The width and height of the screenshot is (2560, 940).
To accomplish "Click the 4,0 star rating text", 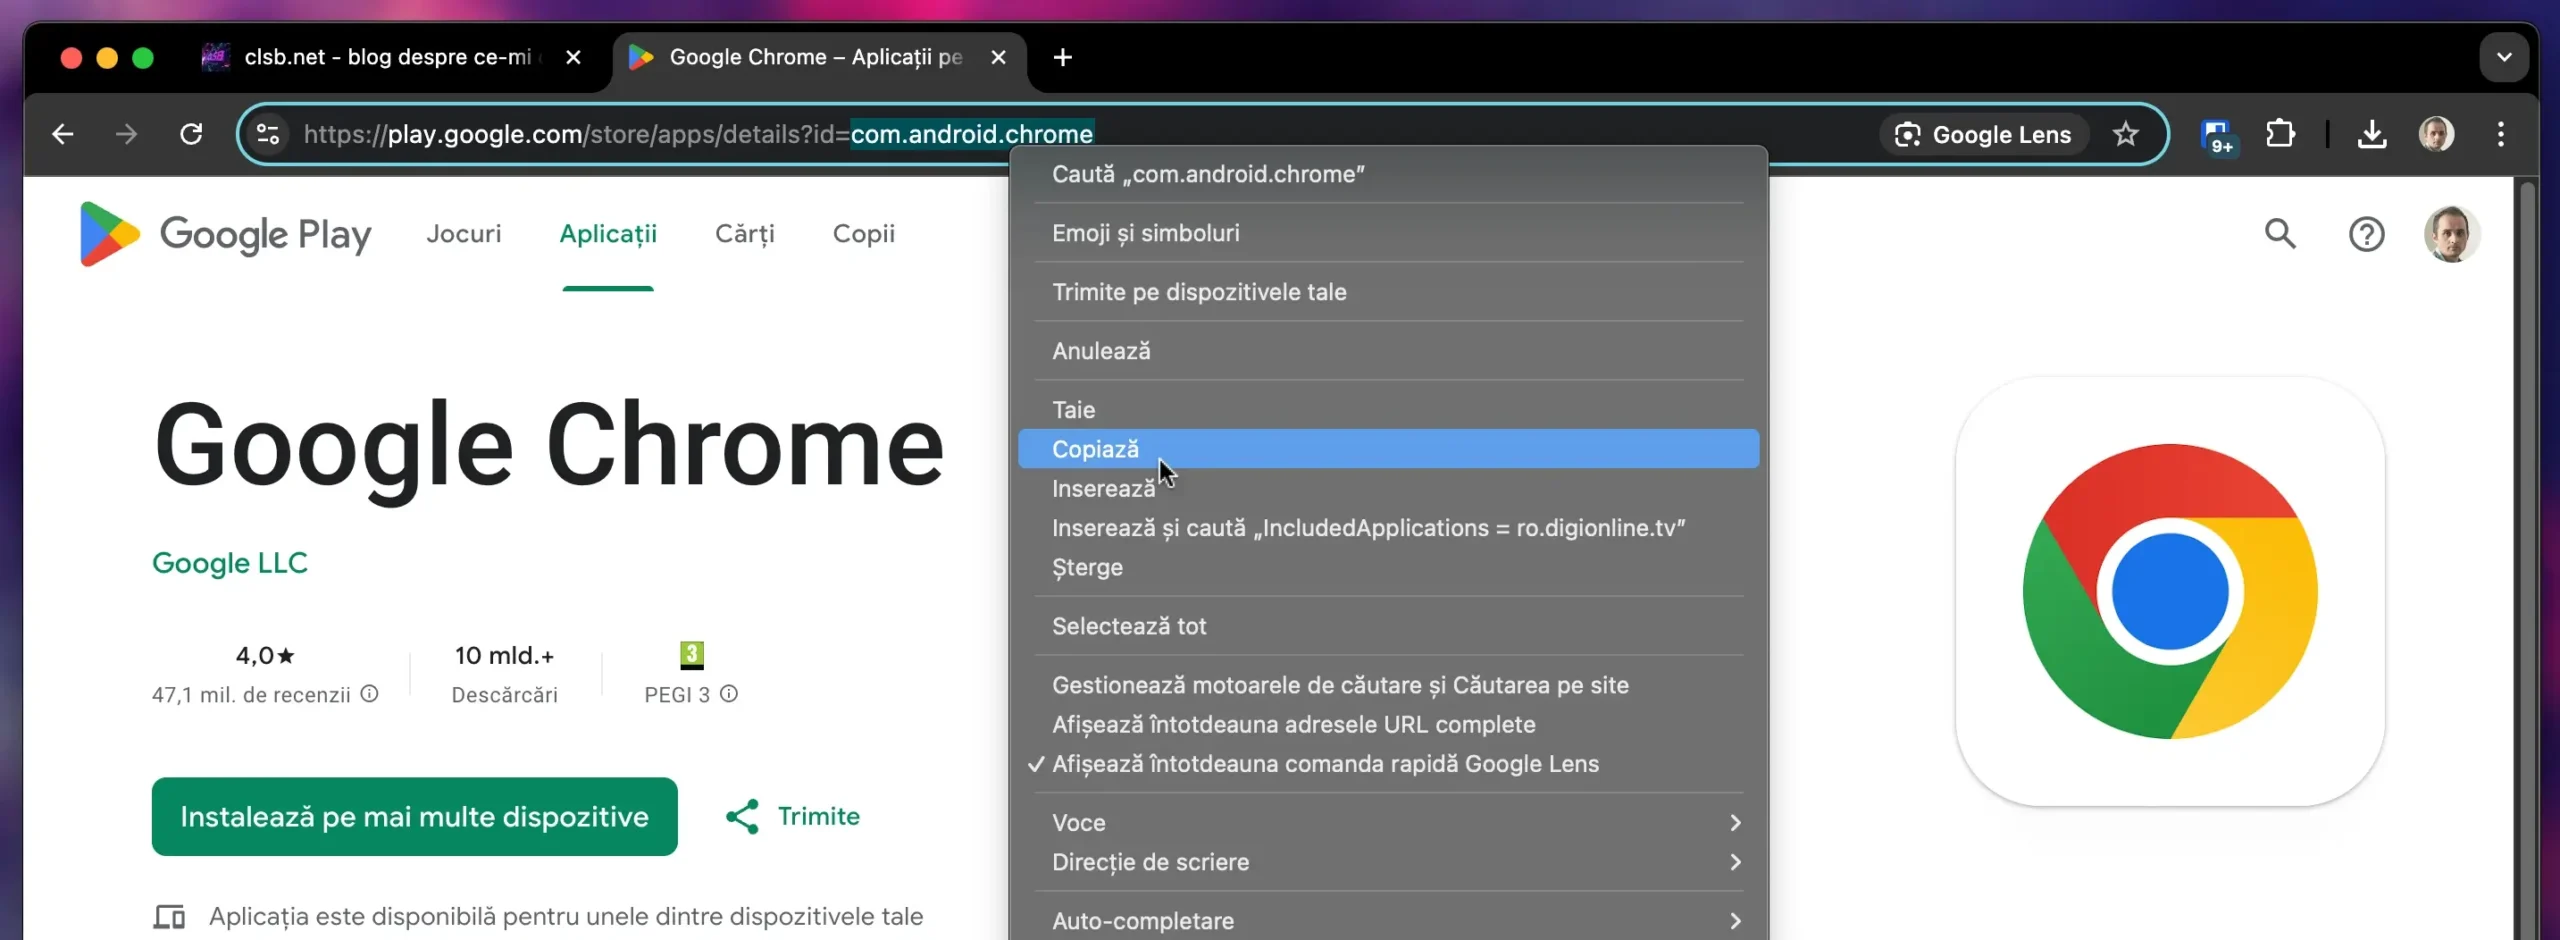I will tap(265, 655).
